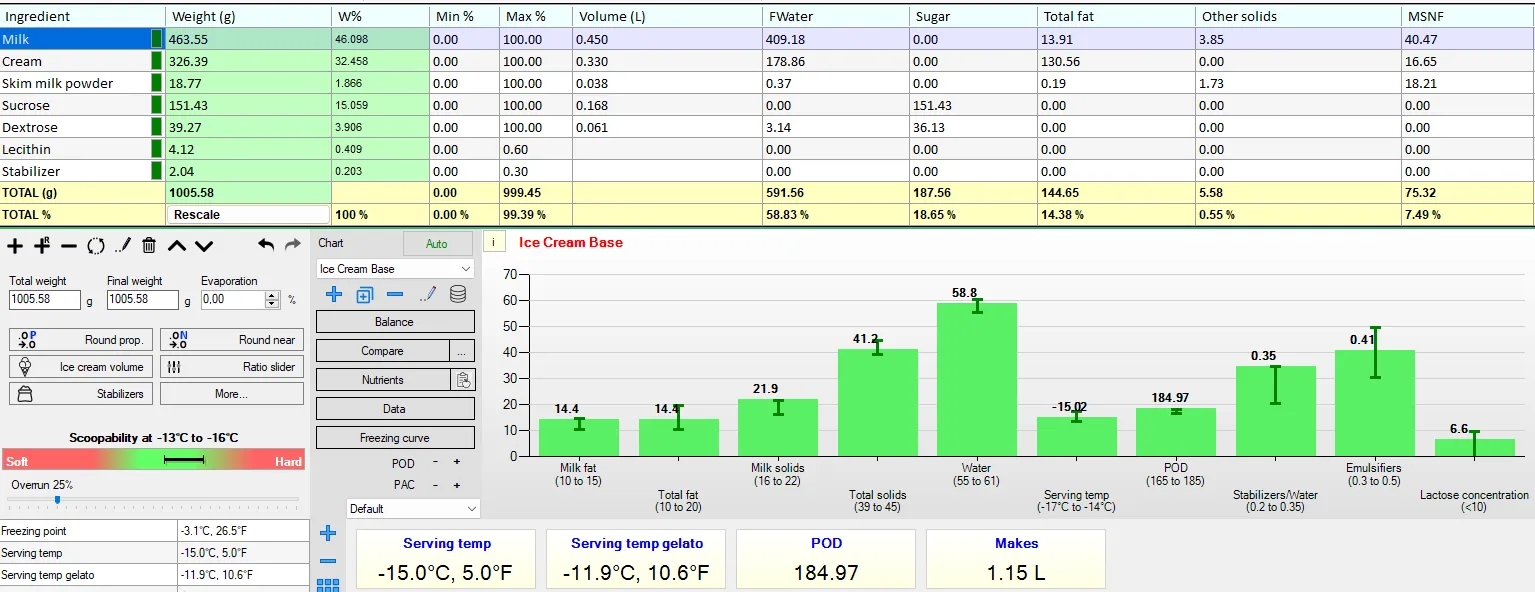This screenshot has width=1535, height=592.
Task: Click the blue grid icon beside the tiles
Action: click(x=328, y=585)
